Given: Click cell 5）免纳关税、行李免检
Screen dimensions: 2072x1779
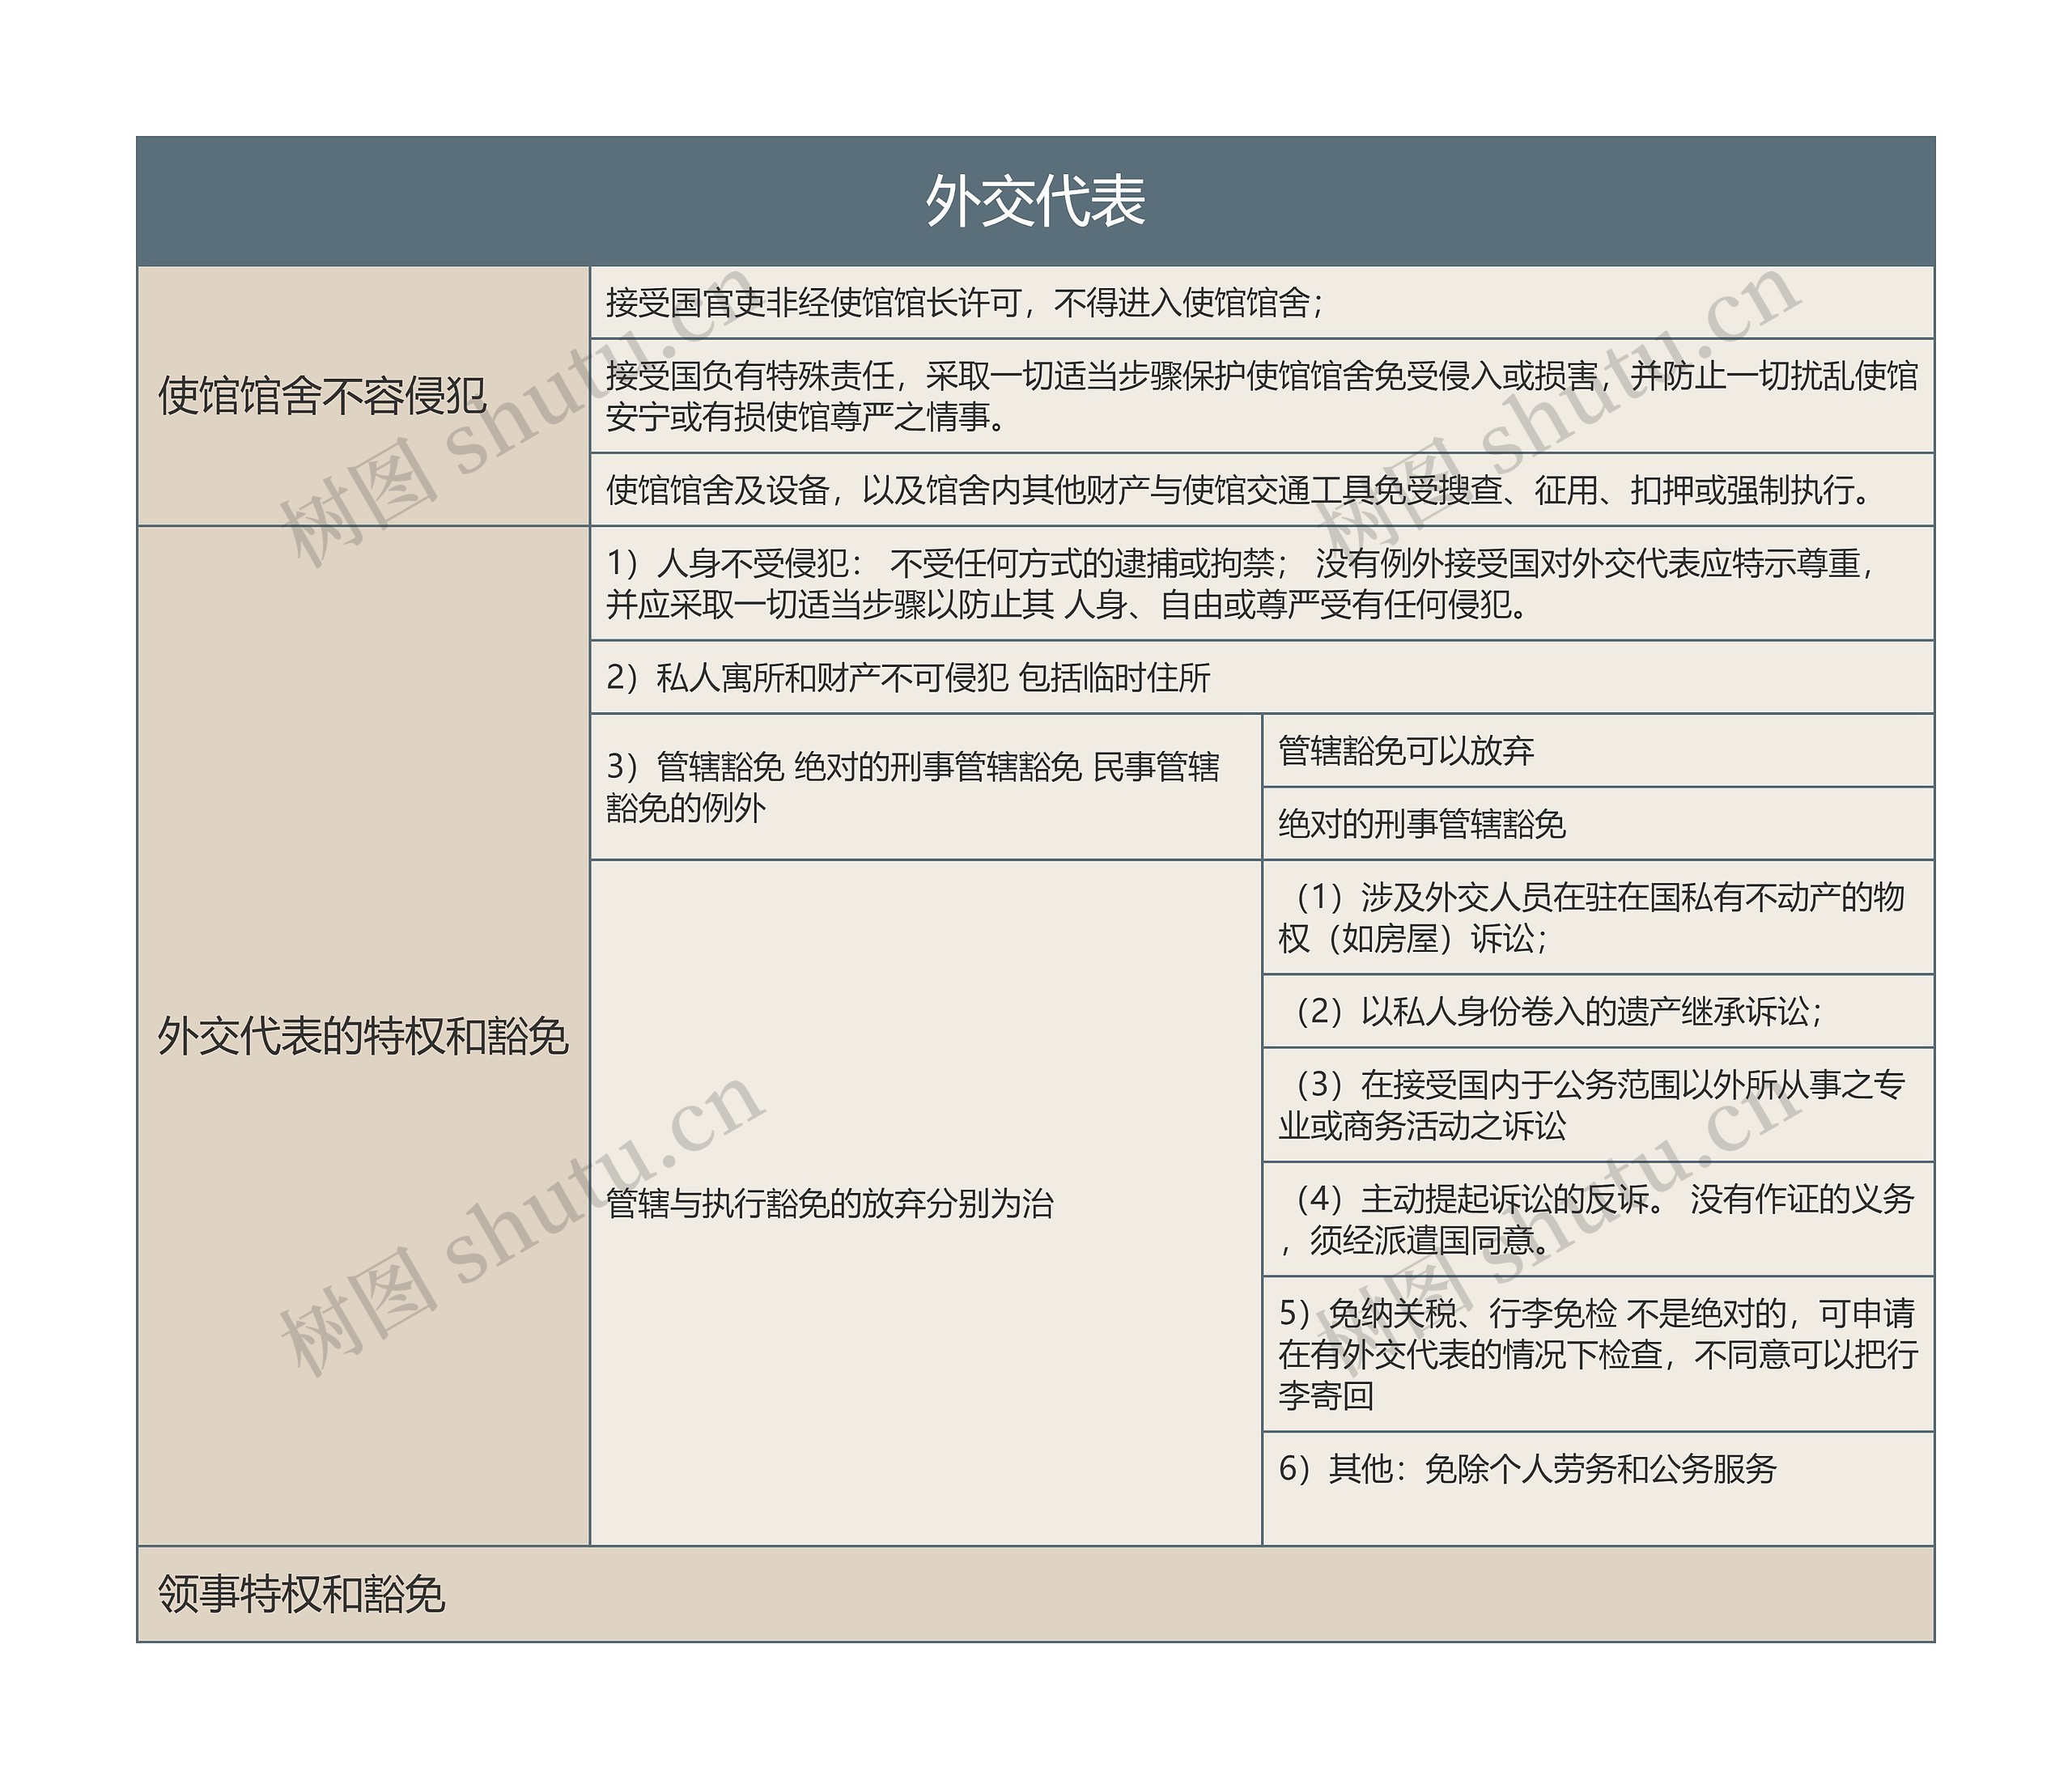Looking at the screenshot, I should [x=1598, y=1354].
